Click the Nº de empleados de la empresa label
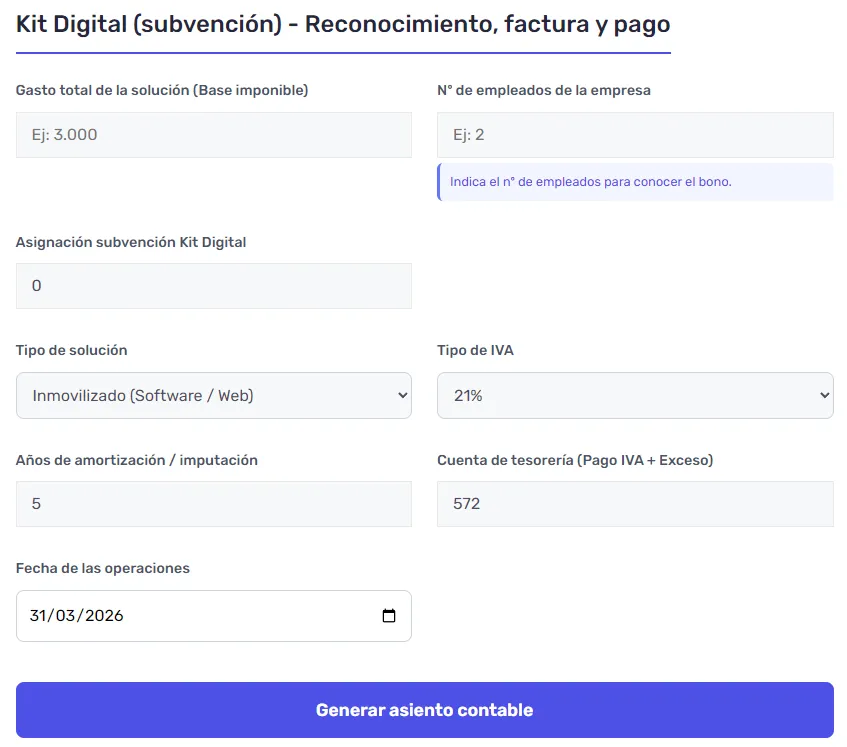847x747 pixels. pyautogui.click(x=543, y=91)
